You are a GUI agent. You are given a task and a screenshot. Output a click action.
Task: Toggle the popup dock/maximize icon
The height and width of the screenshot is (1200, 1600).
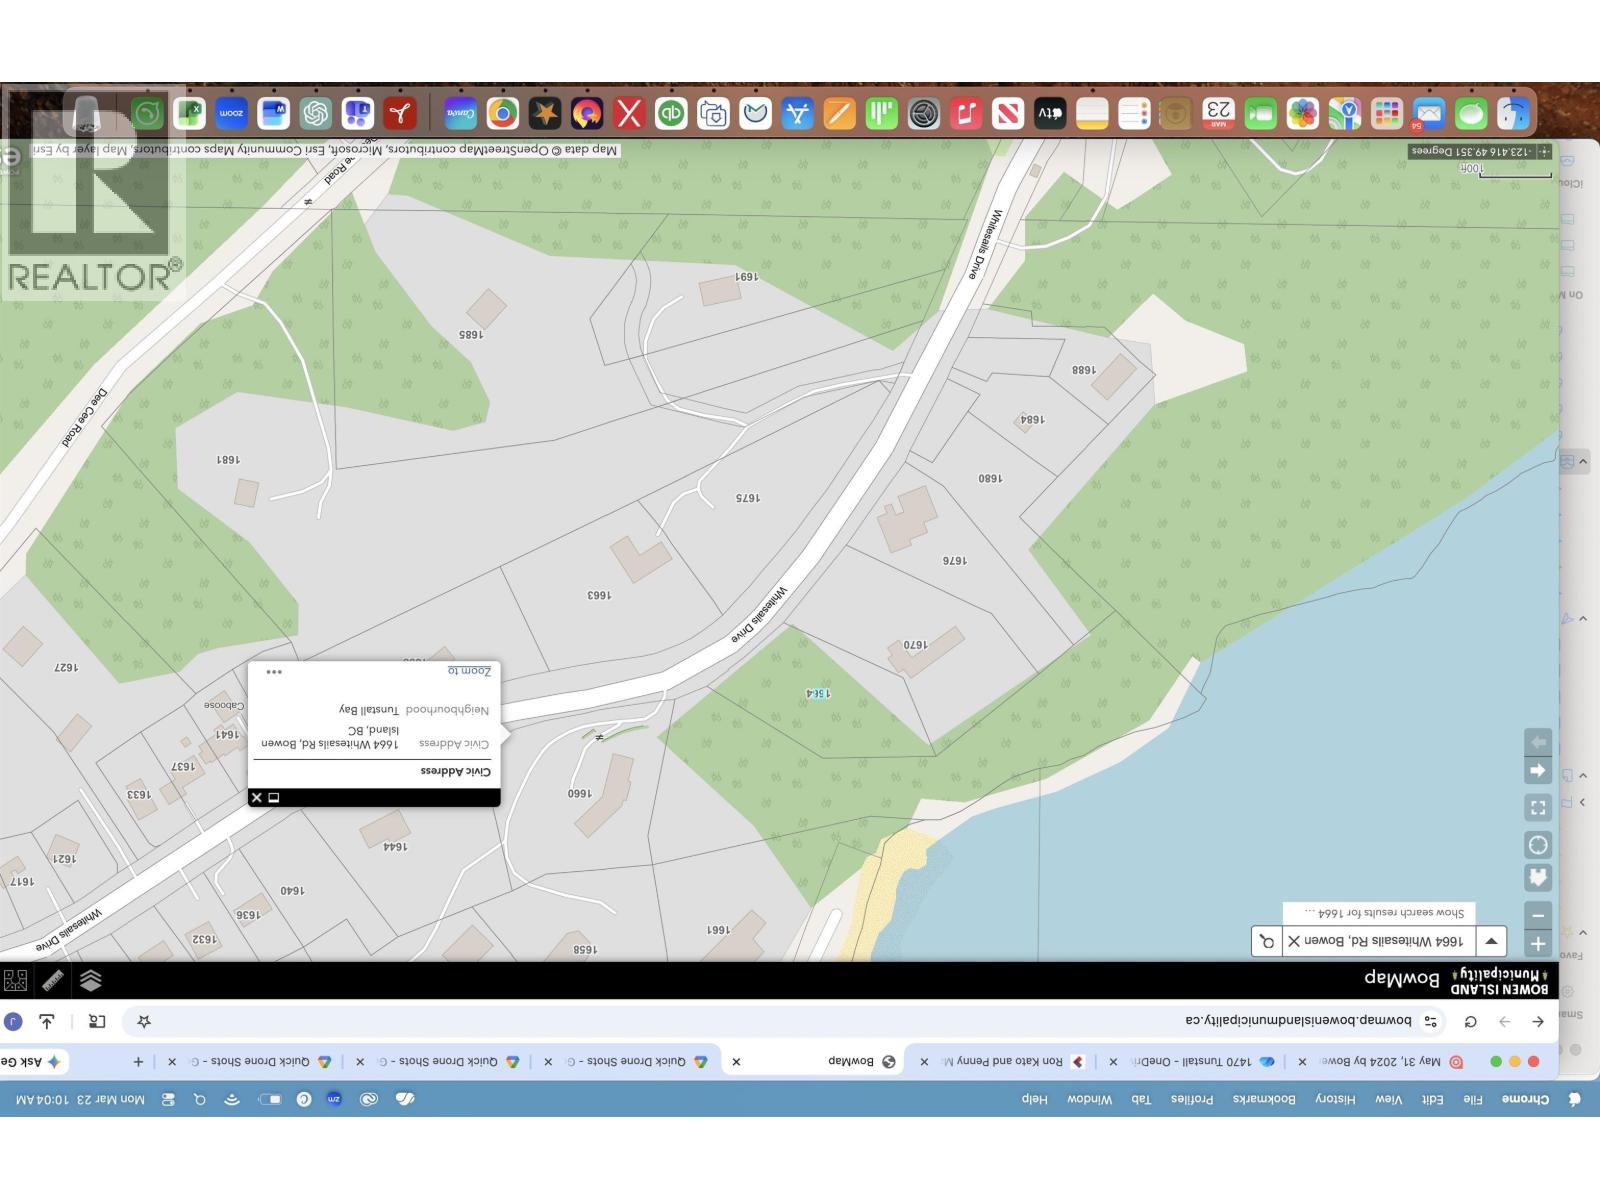tap(274, 797)
